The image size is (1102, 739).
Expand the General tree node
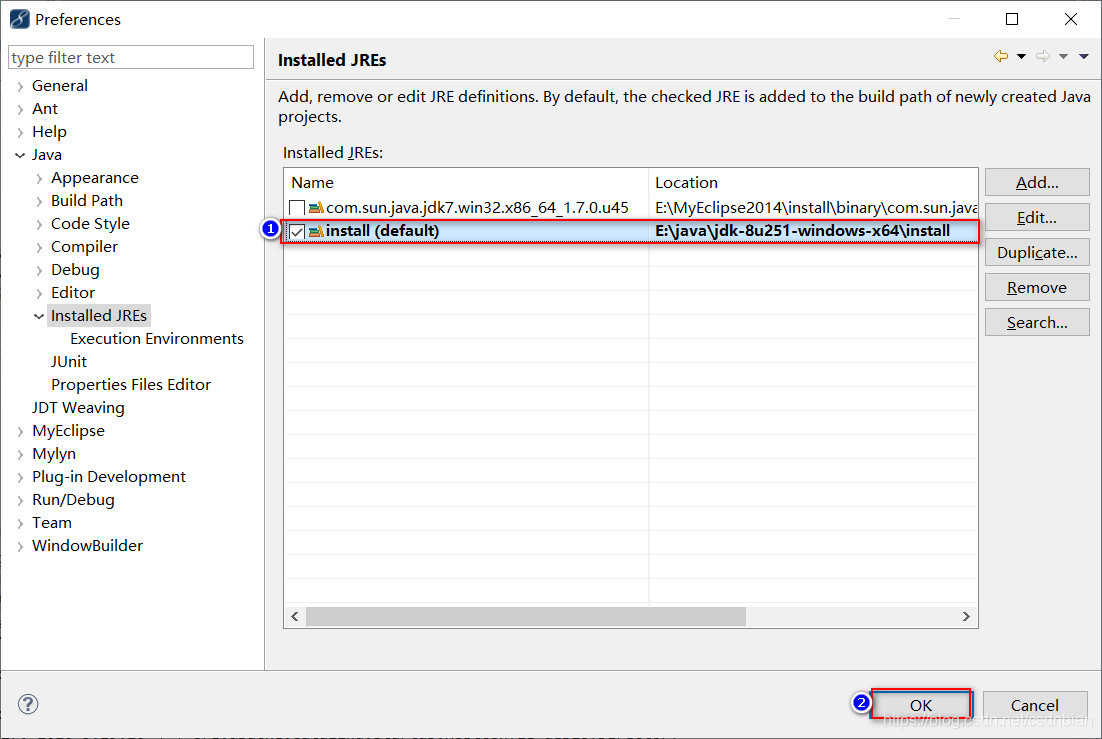[20, 86]
